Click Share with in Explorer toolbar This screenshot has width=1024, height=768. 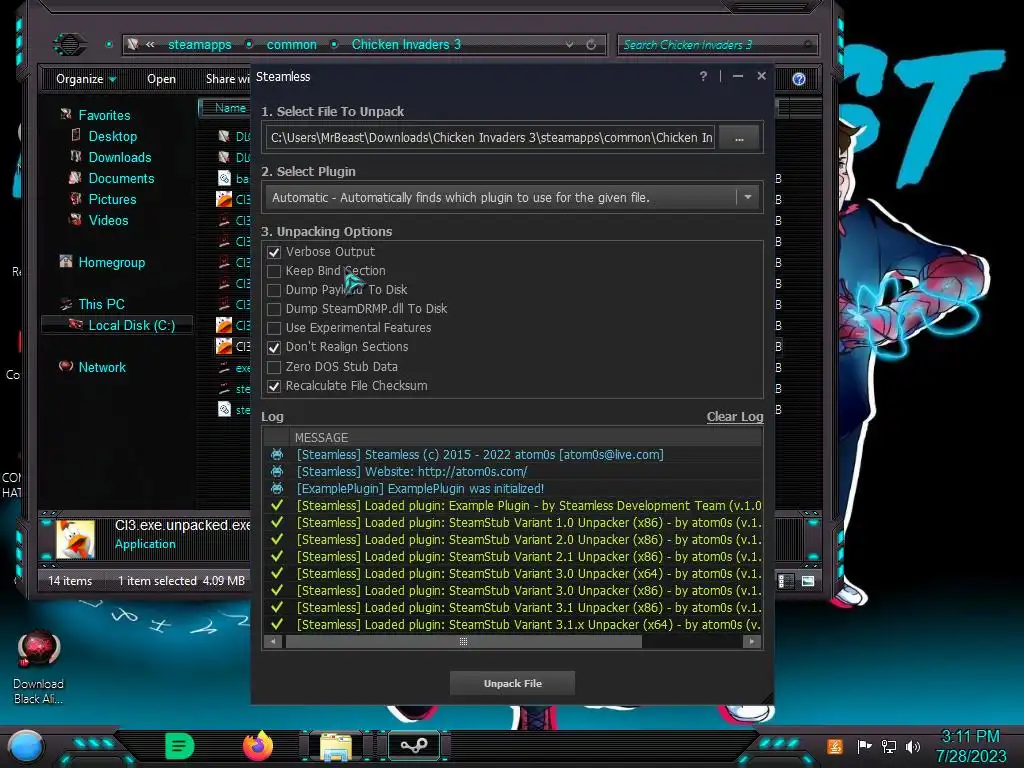228,79
